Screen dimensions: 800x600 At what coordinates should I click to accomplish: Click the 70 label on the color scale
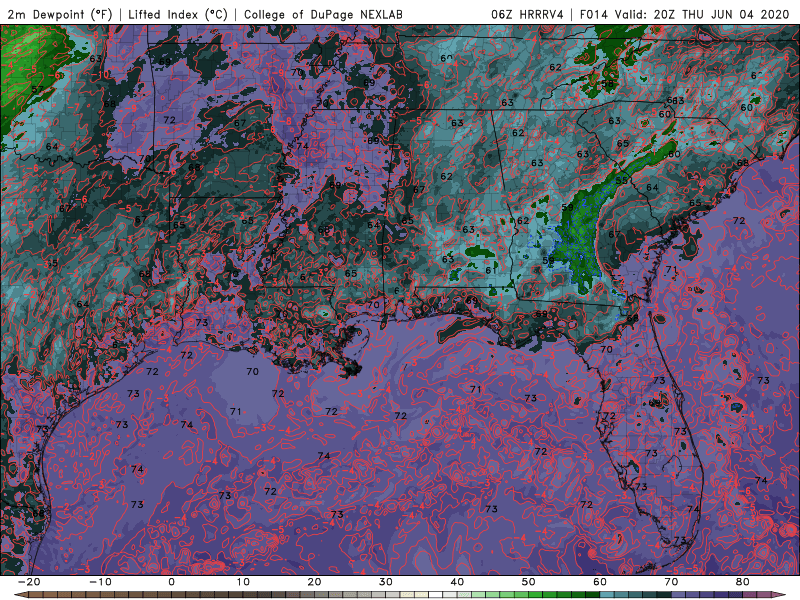(x=671, y=582)
